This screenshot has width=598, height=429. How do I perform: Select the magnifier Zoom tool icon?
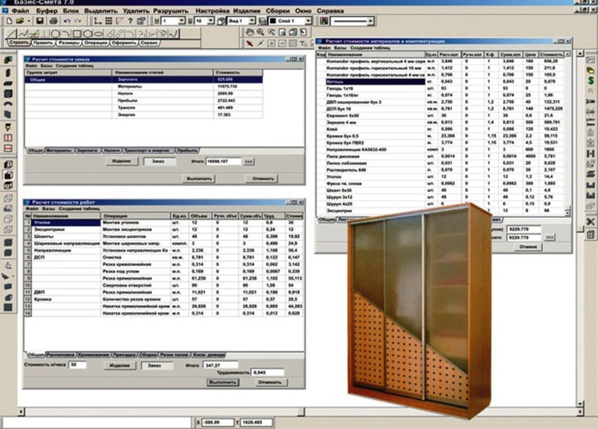pyautogui.click(x=260, y=33)
